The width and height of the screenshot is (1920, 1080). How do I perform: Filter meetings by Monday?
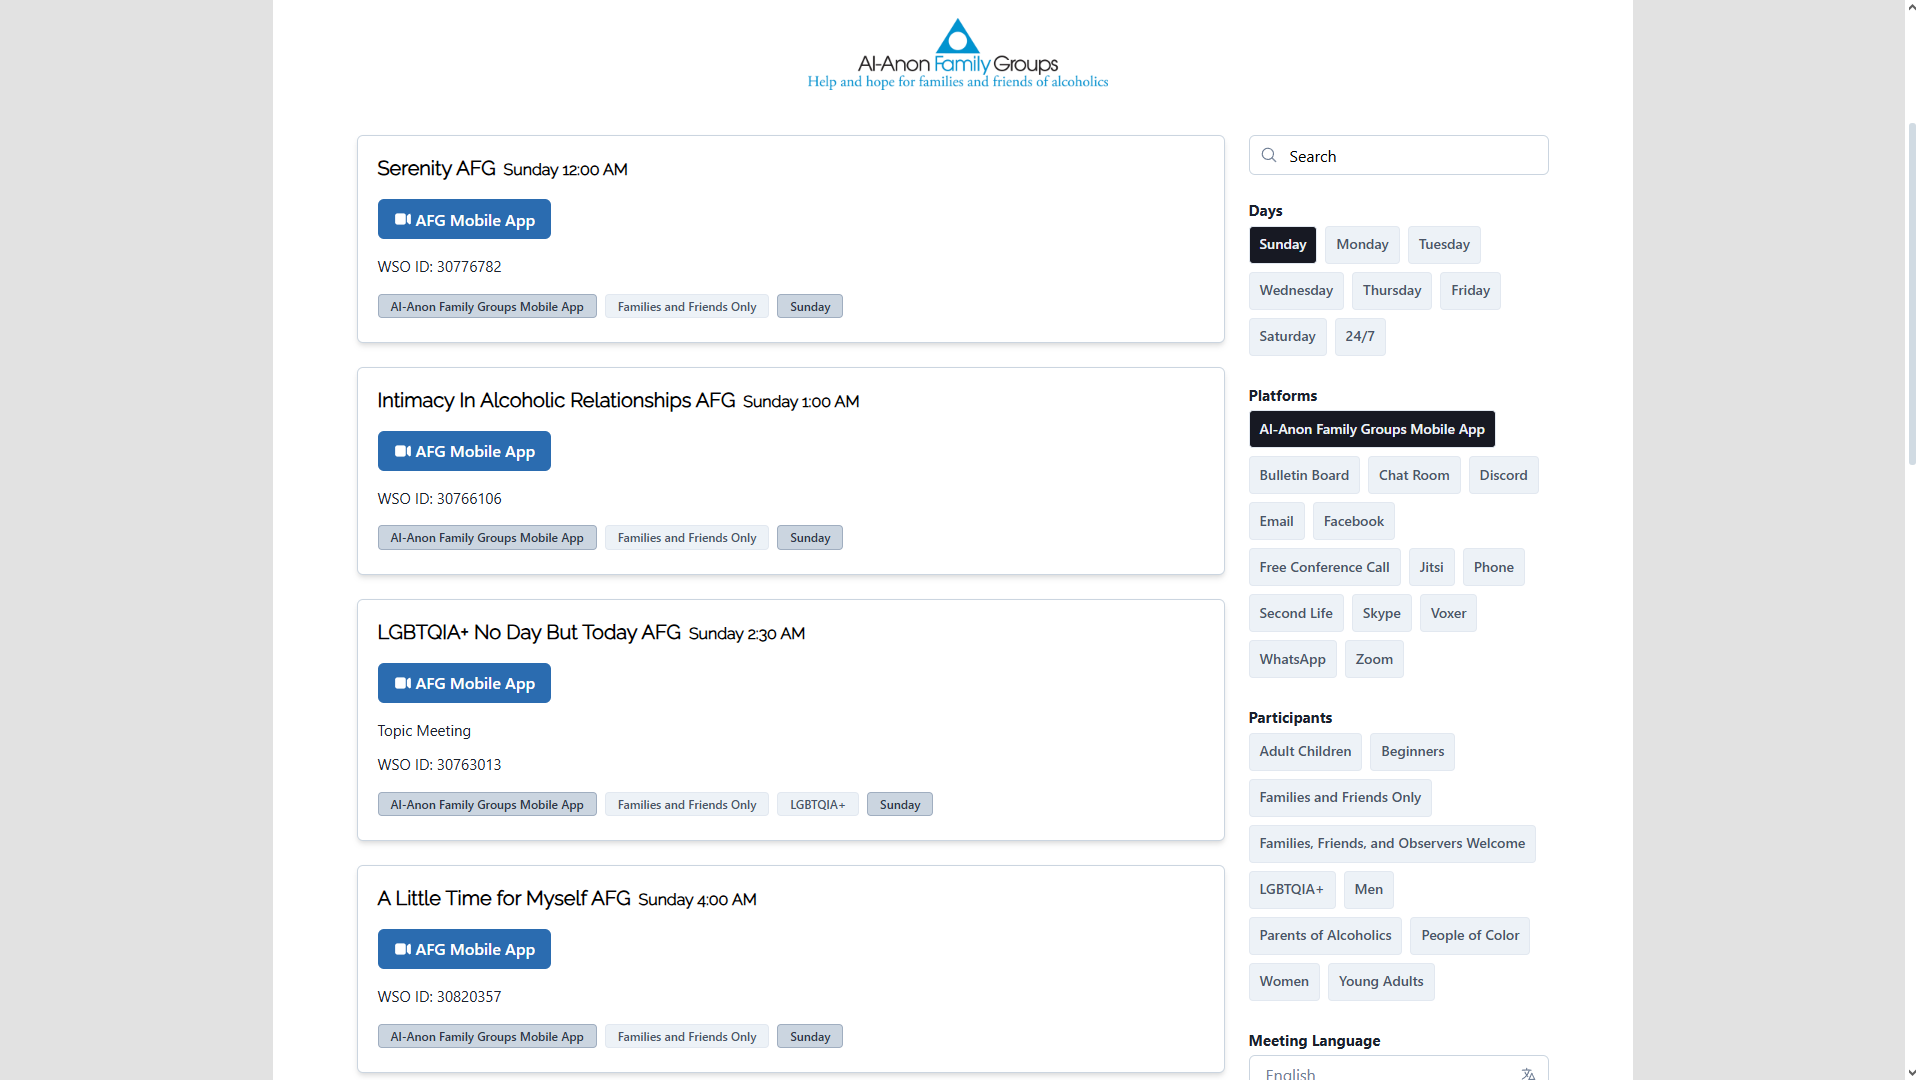click(1362, 244)
